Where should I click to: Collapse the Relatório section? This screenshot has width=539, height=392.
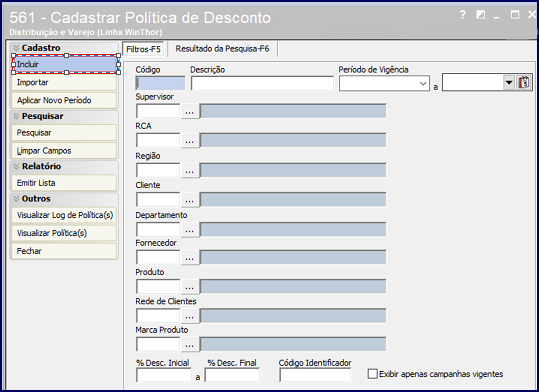(x=16, y=166)
